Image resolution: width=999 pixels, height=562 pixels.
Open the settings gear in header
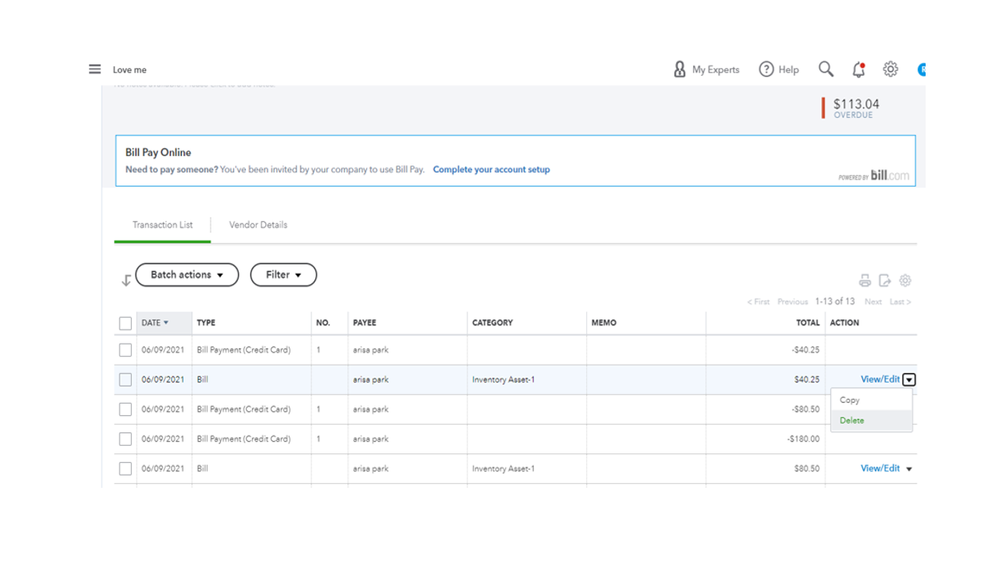tap(890, 69)
